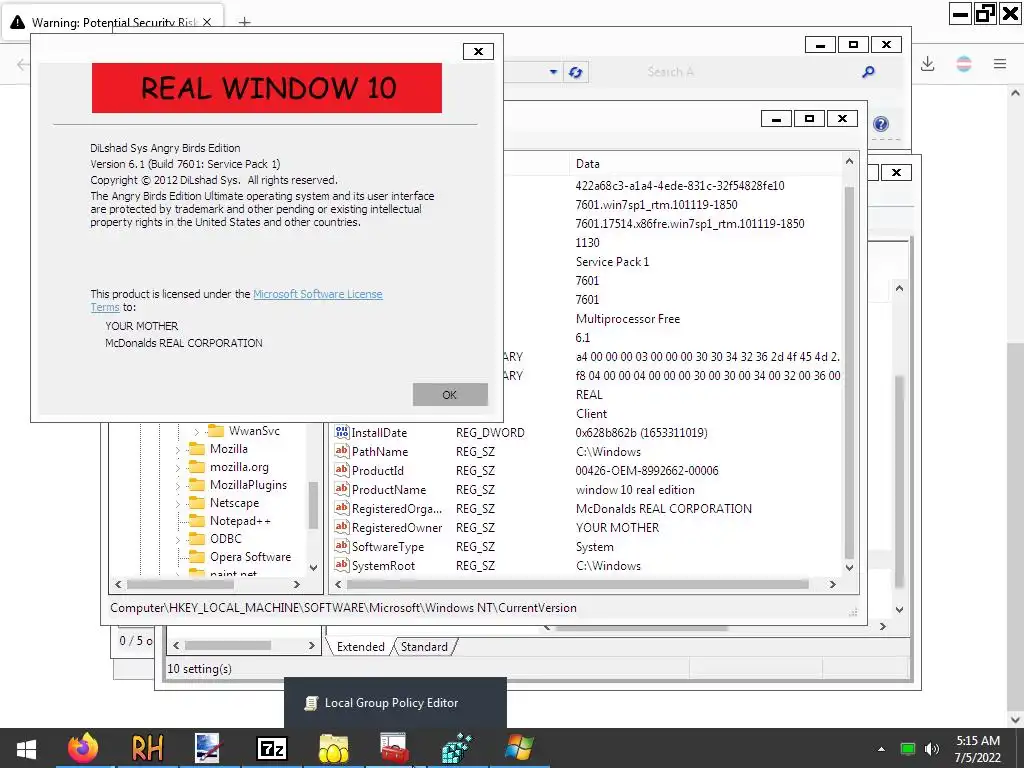This screenshot has width=1024, height=768.
Task: Select the Notepad++ registry key
Action: [240, 520]
